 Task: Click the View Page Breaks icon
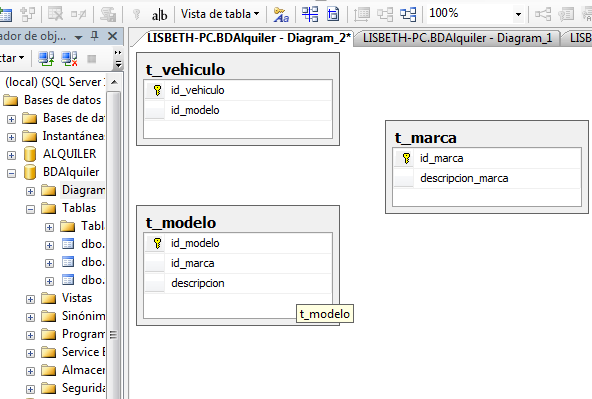pos(310,14)
